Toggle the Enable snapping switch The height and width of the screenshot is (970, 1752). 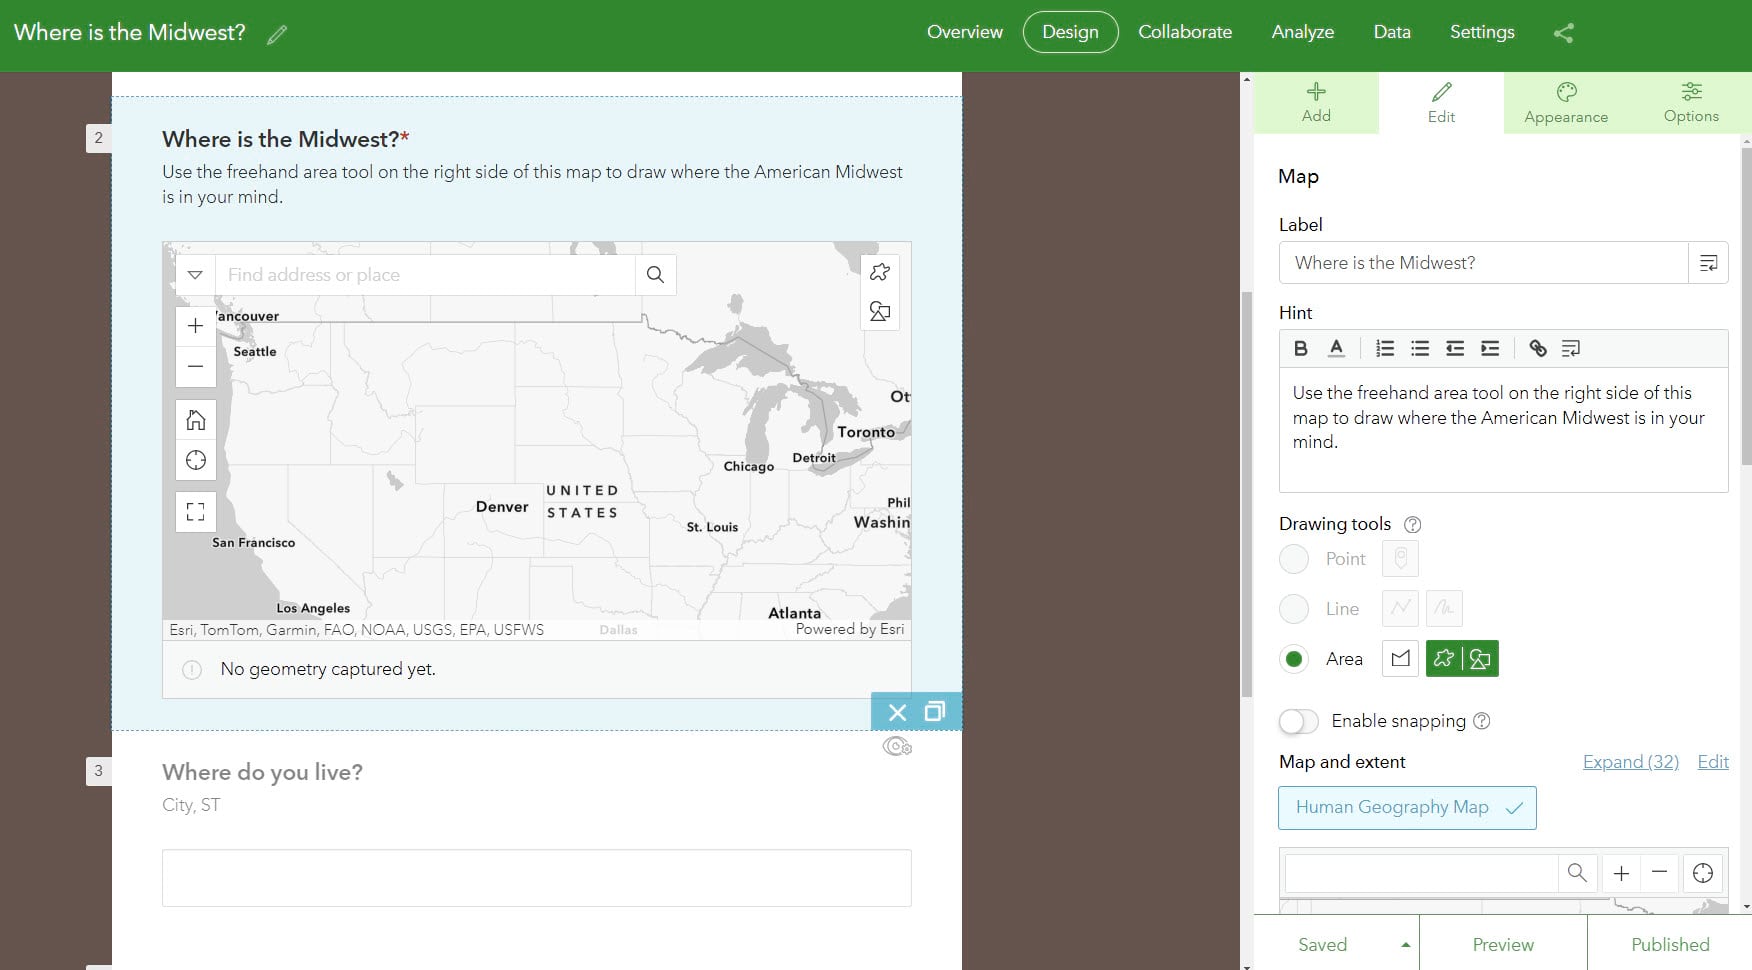point(1299,721)
